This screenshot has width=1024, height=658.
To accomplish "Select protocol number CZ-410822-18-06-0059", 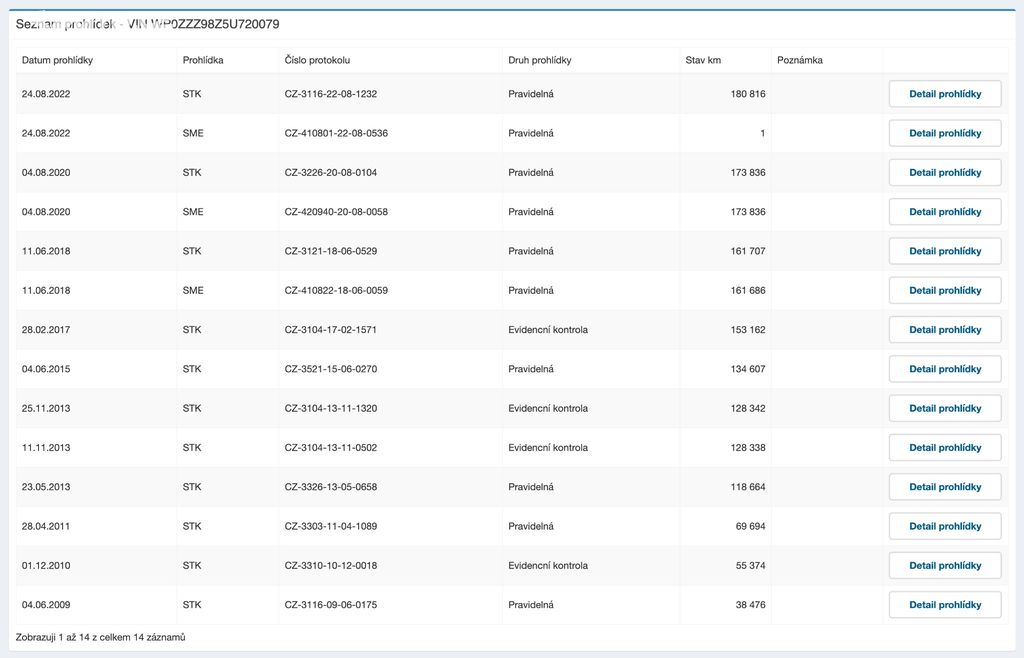I will 336,290.
